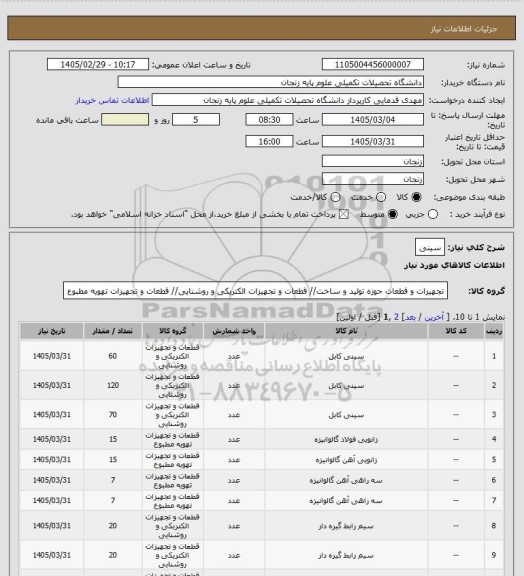The width and height of the screenshot is (524, 576).
Task: Click the بعد pagination link
Action: tap(410, 317)
